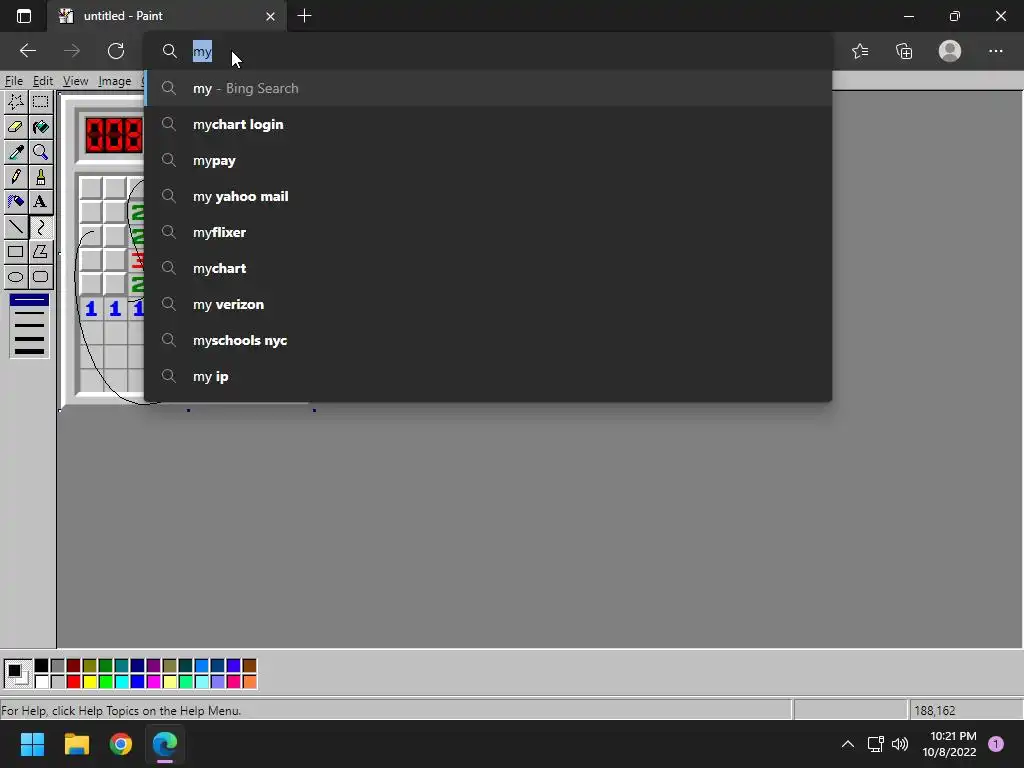The image size is (1024, 768).
Task: Pick the Airbrush spray tool
Action: 16,202
